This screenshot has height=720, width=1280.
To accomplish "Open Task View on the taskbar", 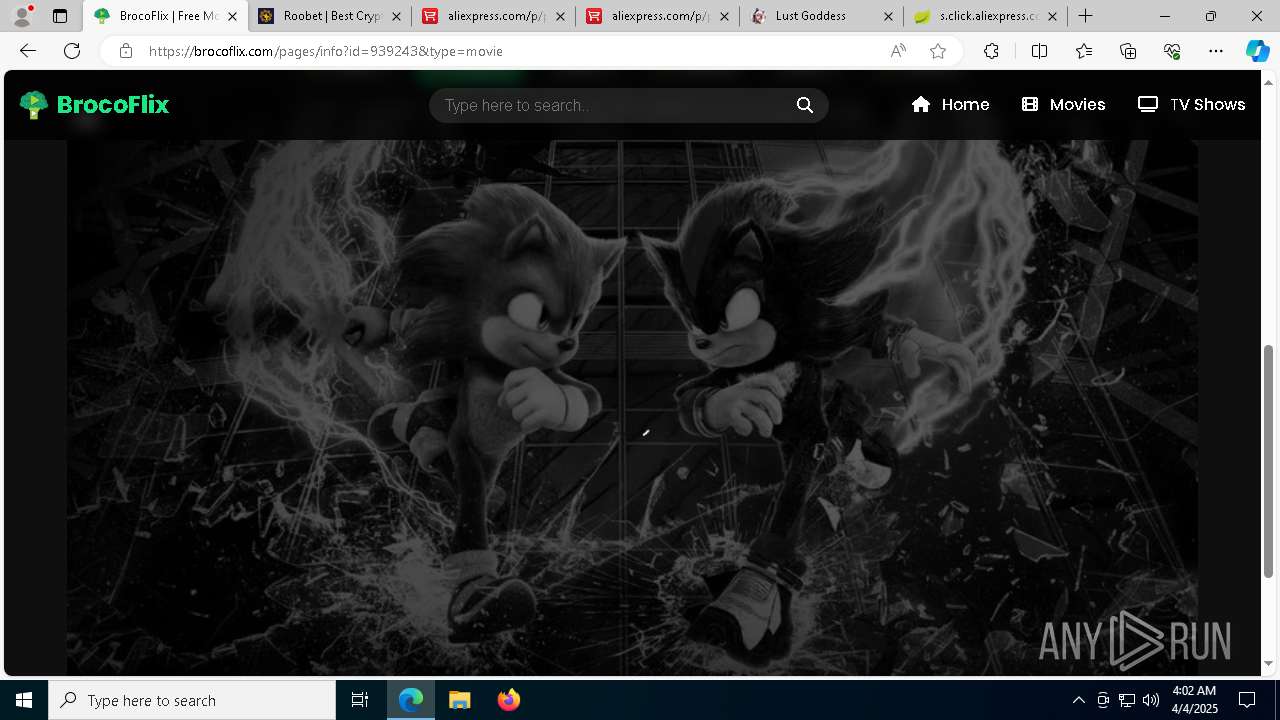I will 360,700.
